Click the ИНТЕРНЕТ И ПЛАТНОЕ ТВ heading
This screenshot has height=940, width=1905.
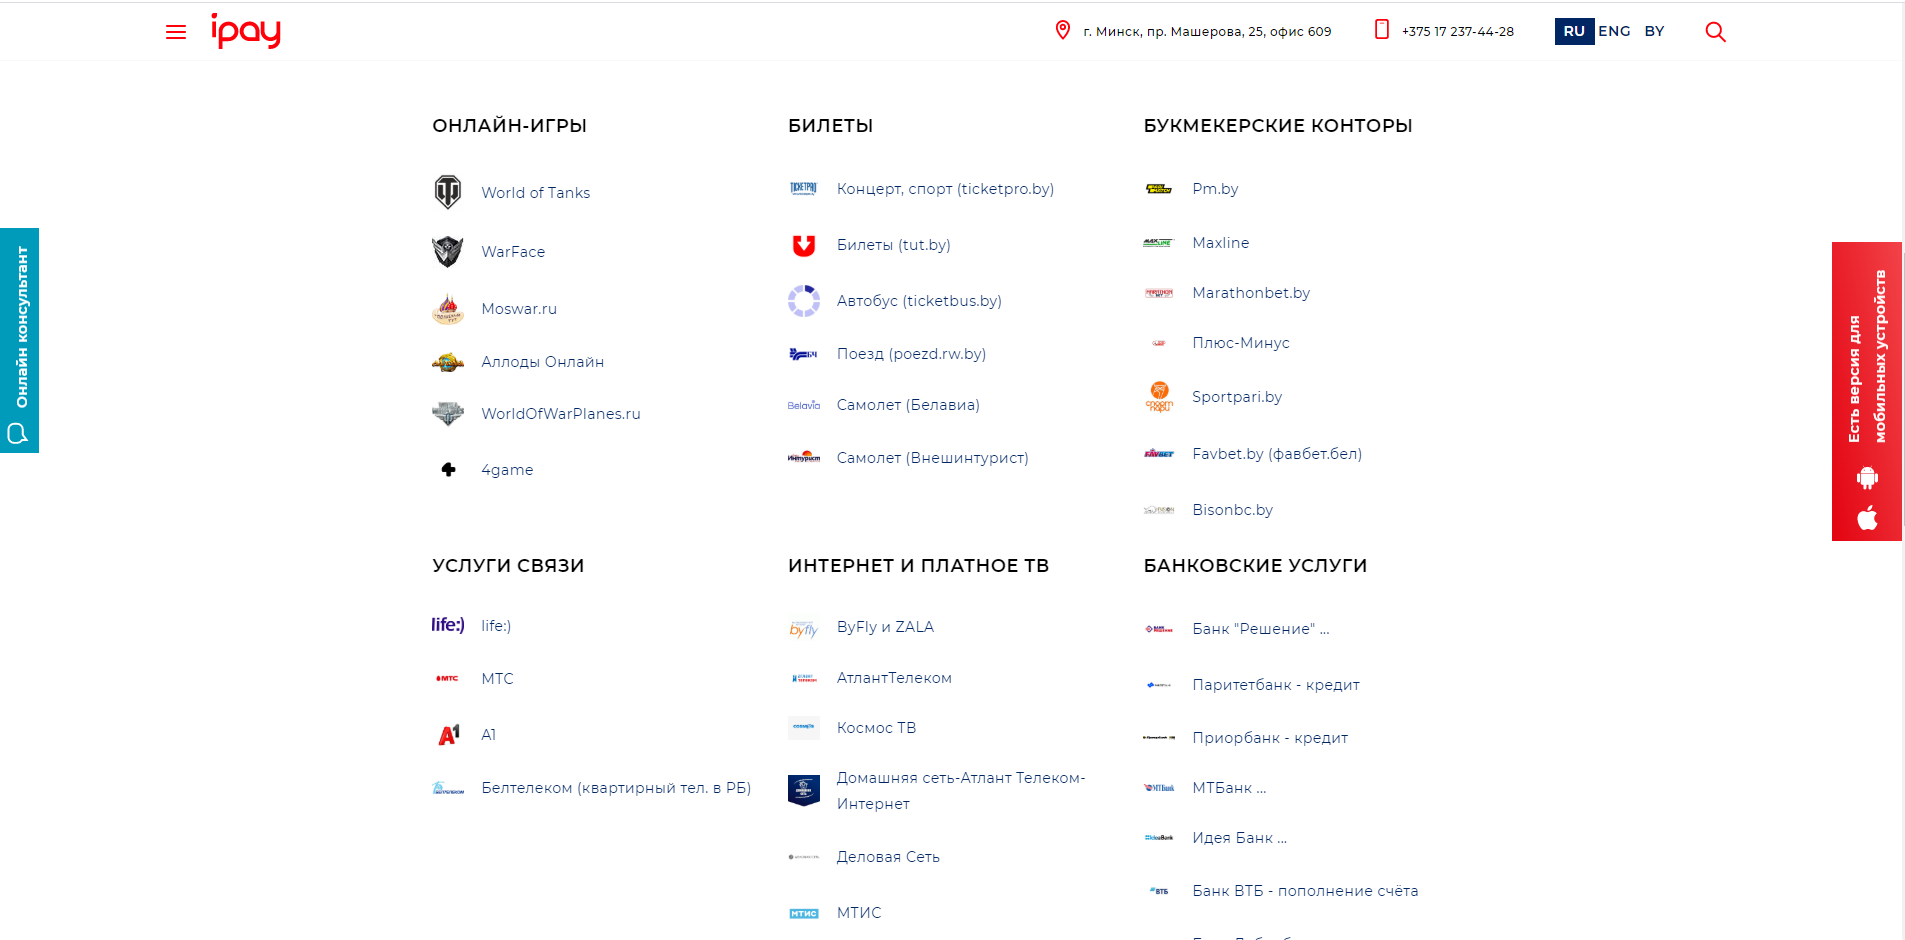pos(918,566)
